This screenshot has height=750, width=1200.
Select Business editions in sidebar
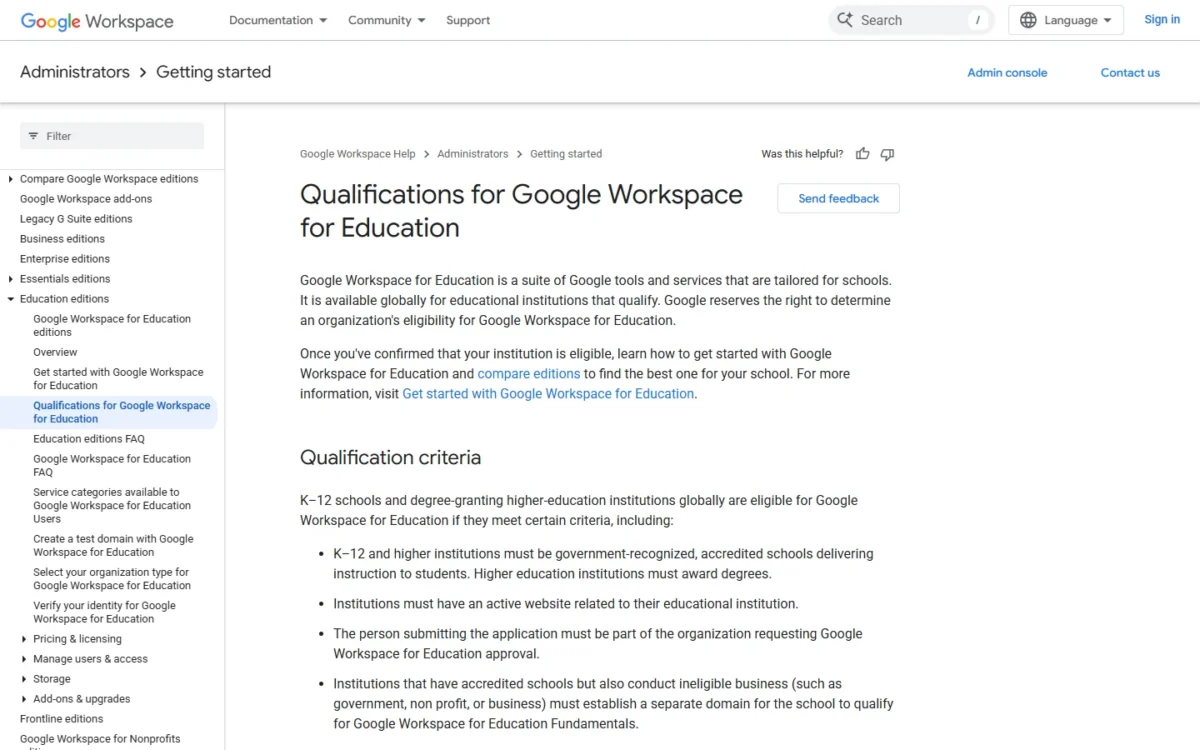(x=62, y=239)
